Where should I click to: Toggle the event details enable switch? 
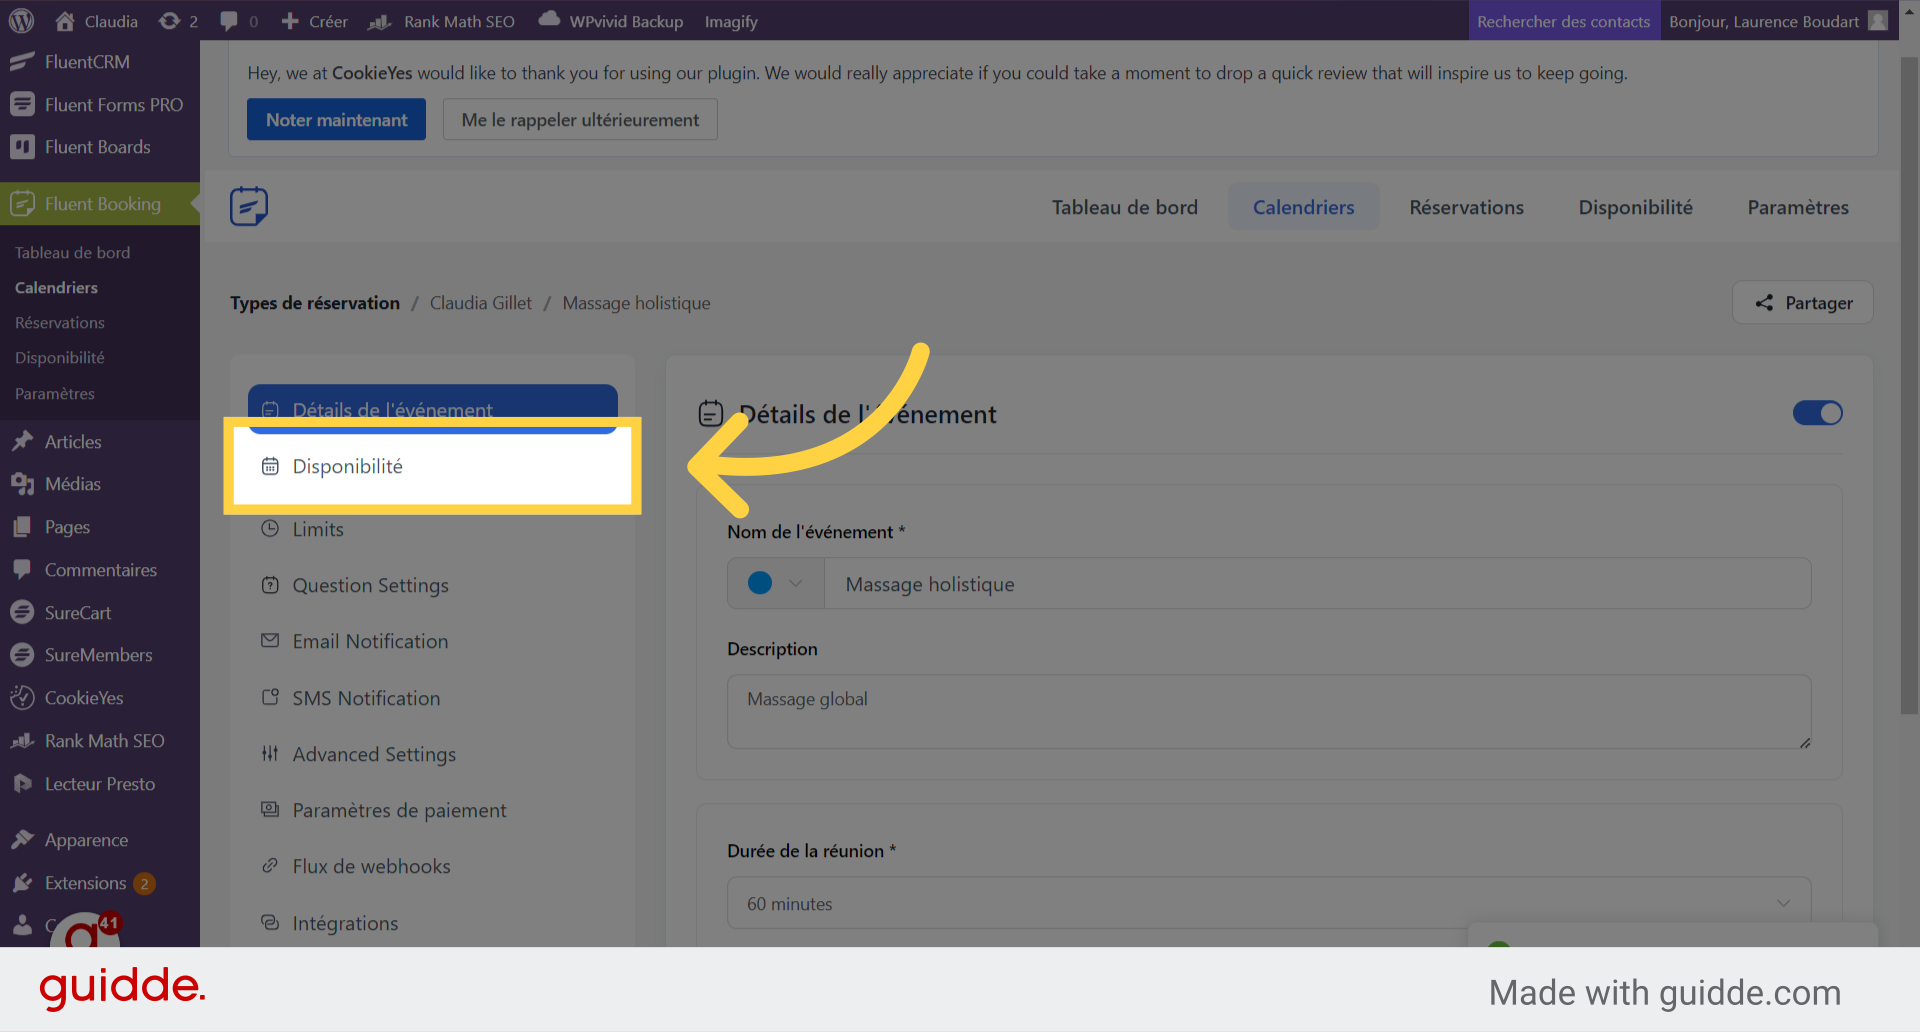(1817, 413)
